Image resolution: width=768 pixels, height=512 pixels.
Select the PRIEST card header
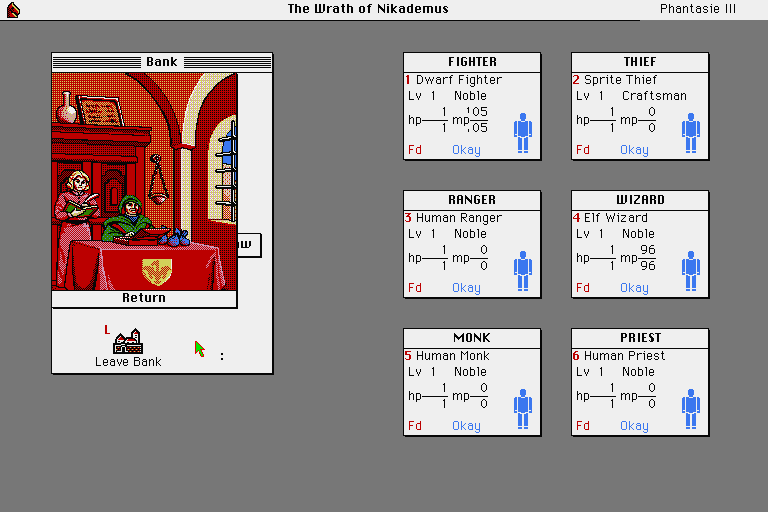coord(640,338)
